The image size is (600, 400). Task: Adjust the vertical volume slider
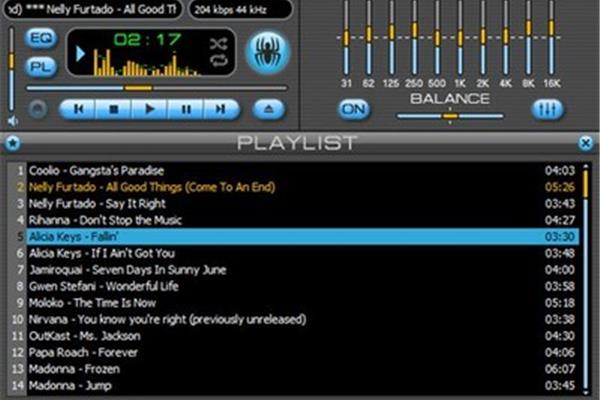tap(11, 69)
